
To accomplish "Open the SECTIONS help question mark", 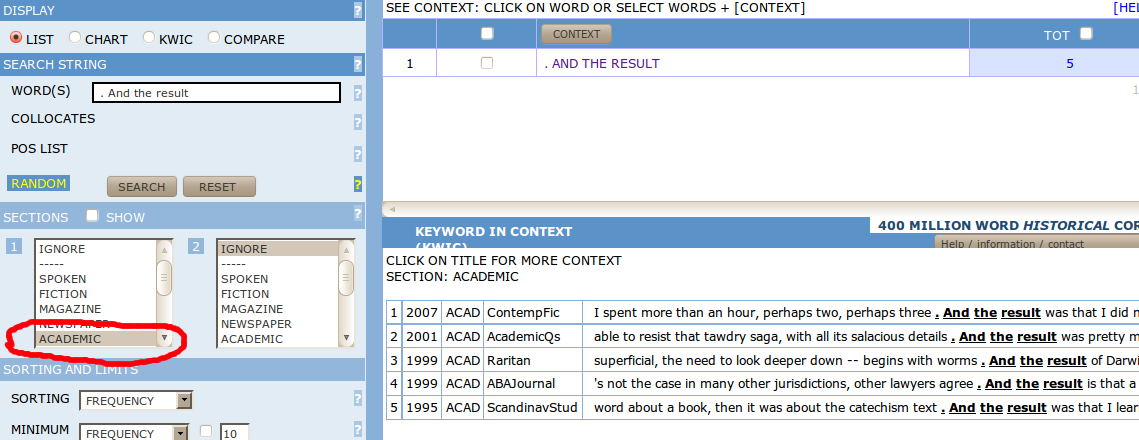I will [358, 214].
